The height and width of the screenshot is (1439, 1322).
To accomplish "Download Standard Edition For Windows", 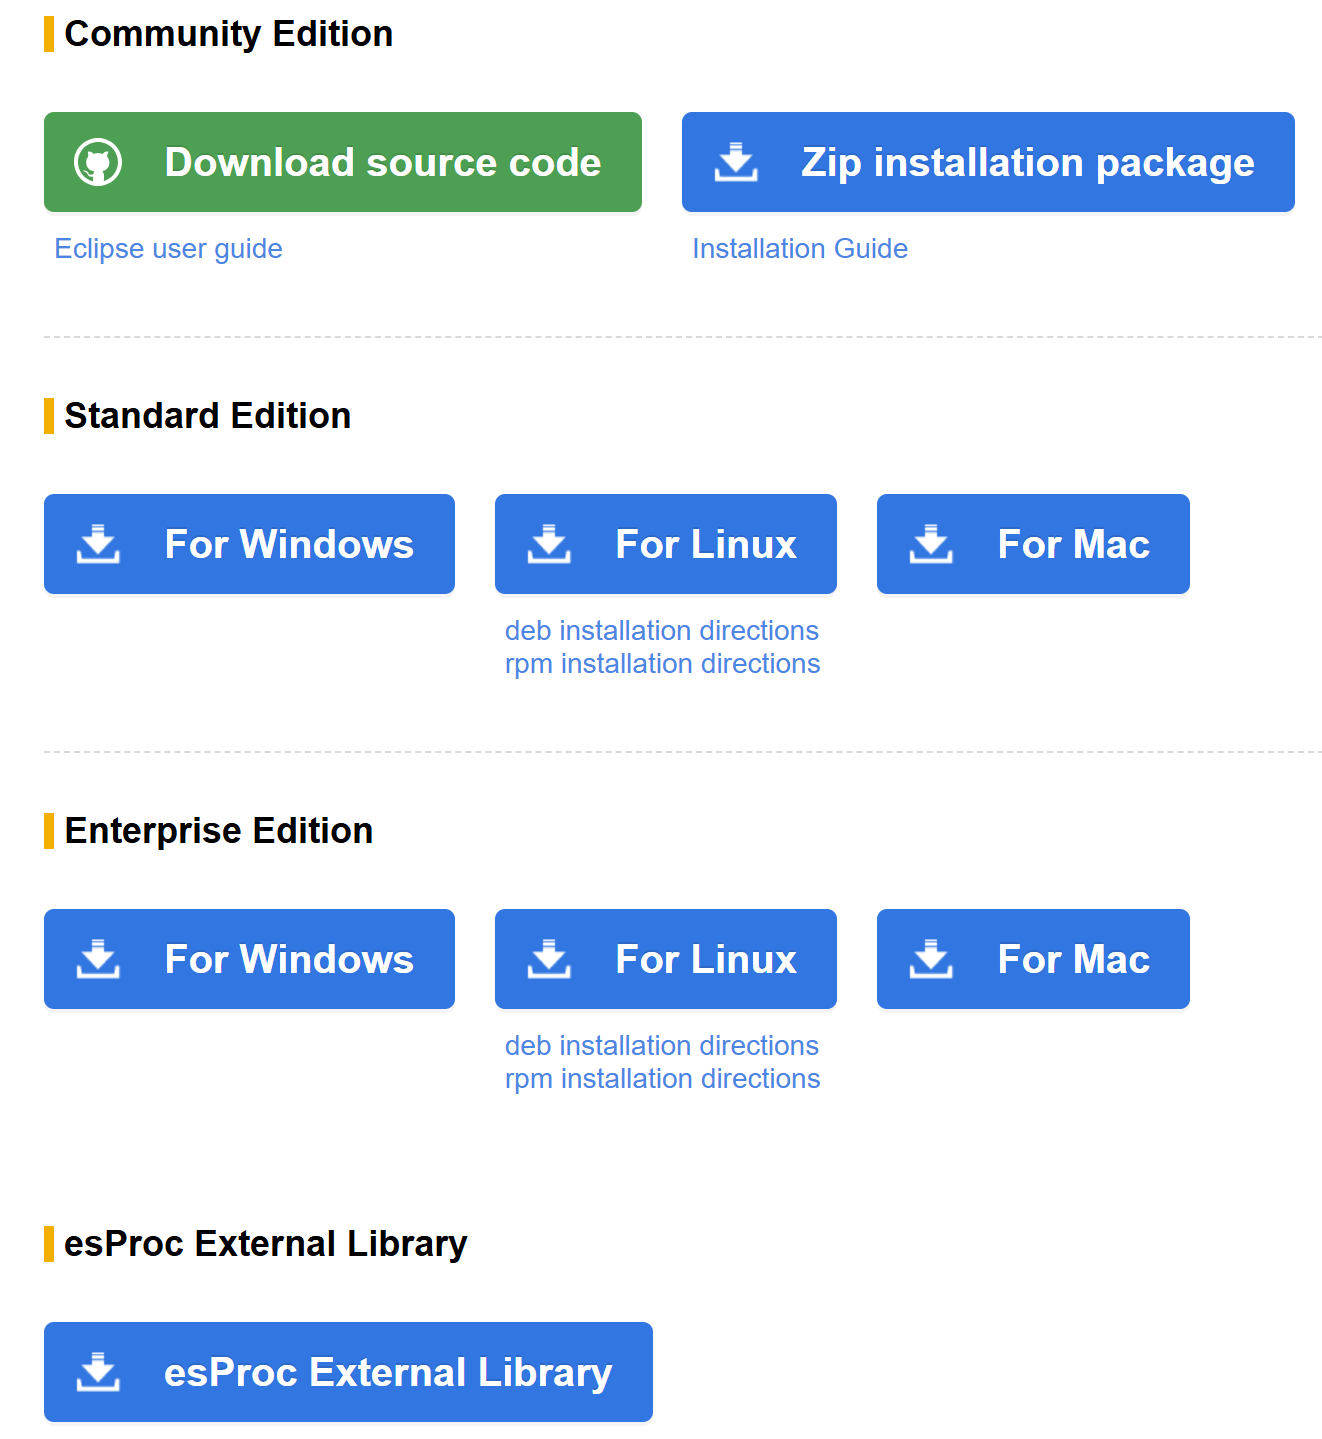I will click(x=288, y=544).
